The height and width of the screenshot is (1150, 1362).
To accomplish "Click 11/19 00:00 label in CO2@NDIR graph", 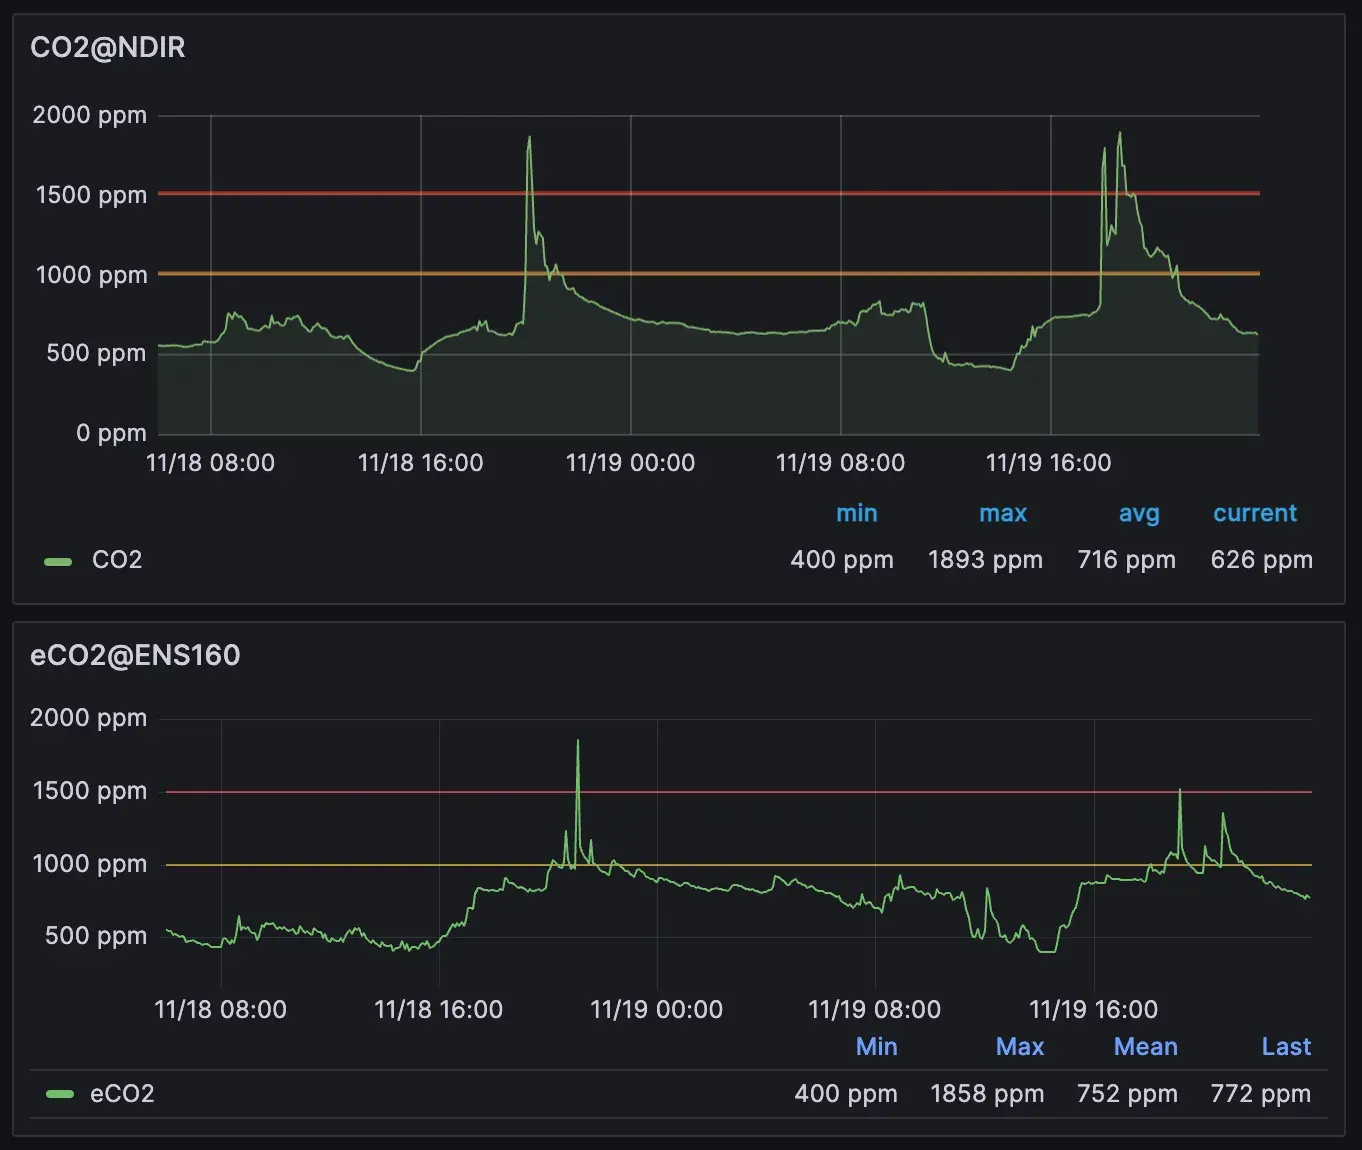I will point(630,463).
